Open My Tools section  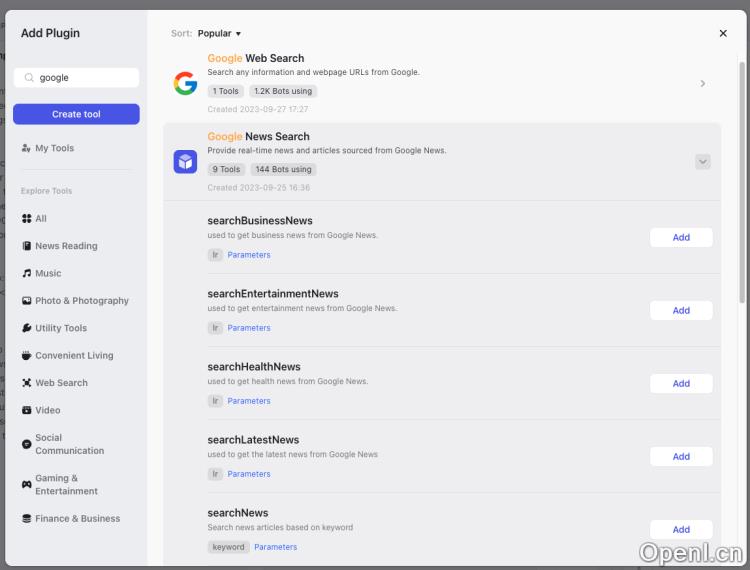coord(54,148)
